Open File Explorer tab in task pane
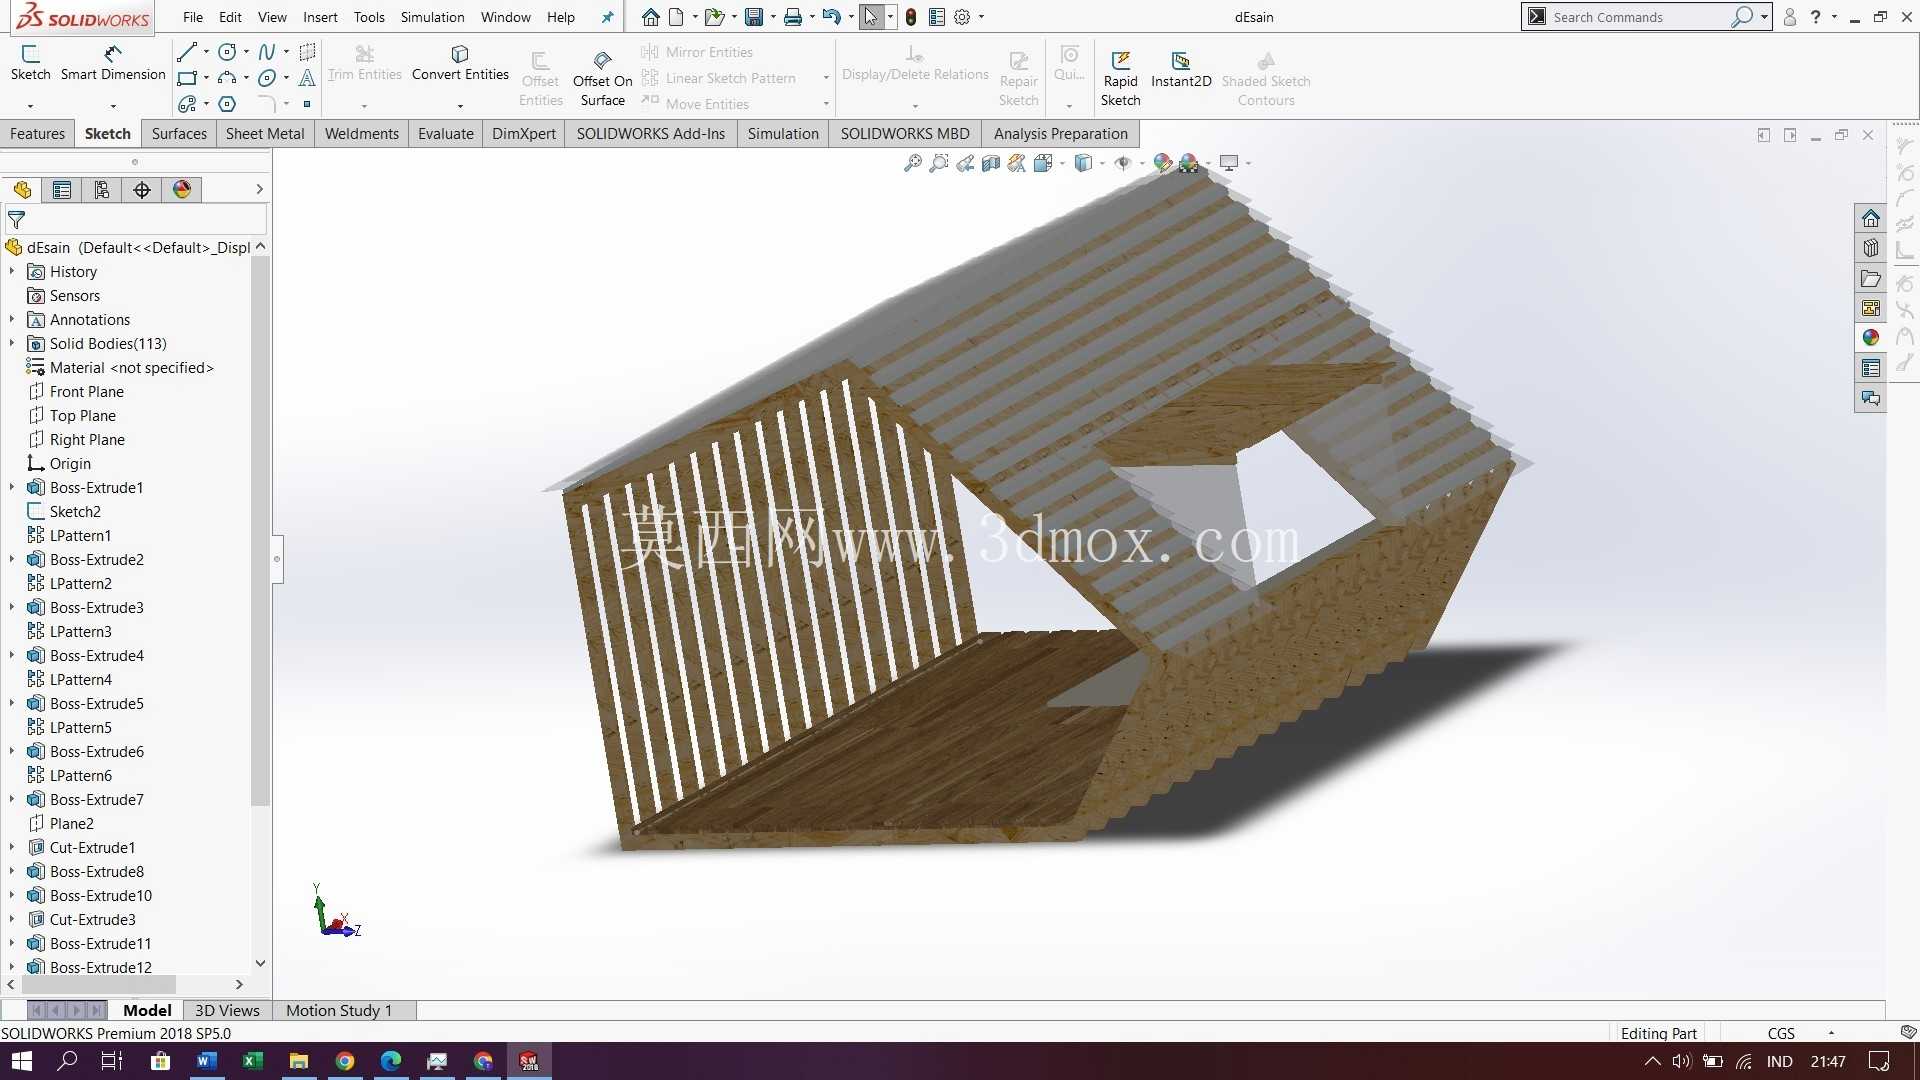1920x1080 pixels. click(1871, 279)
